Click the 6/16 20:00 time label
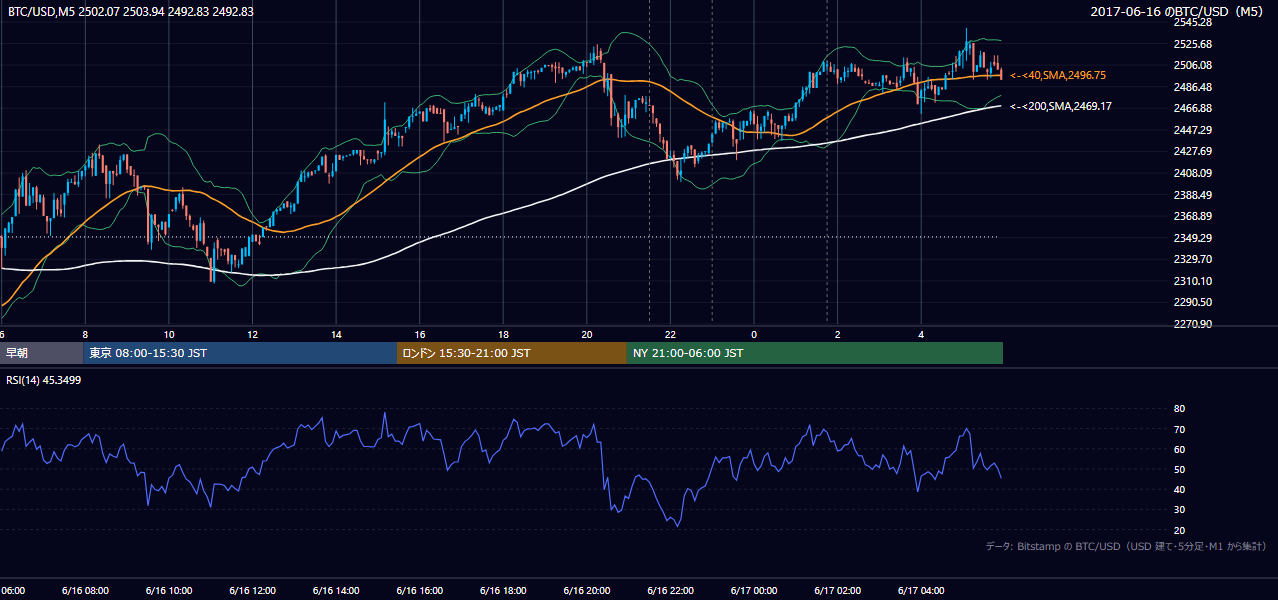The image size is (1278, 600). coord(587,591)
